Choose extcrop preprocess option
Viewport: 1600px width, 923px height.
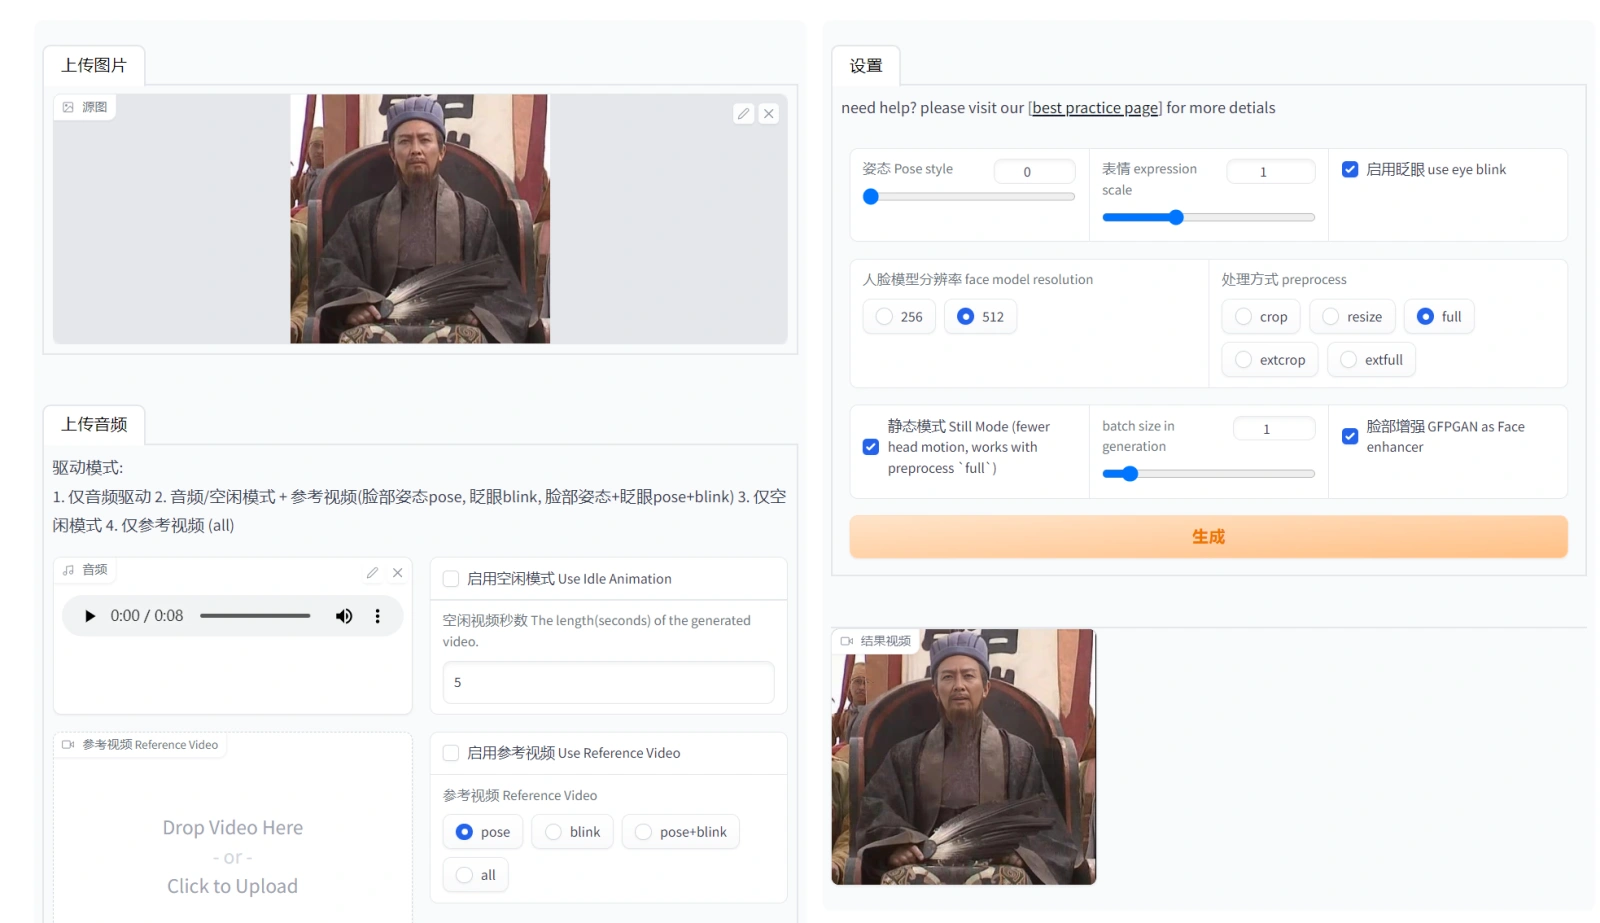click(x=1270, y=360)
